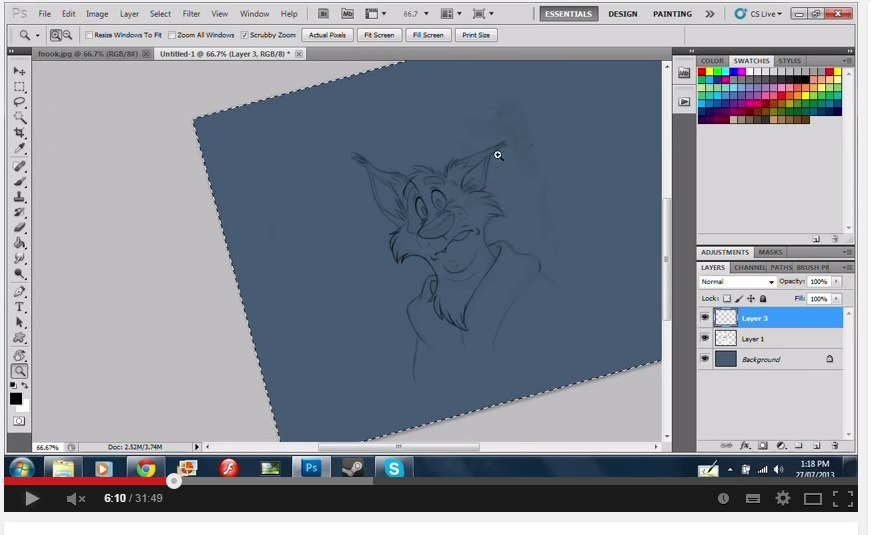Viewport: 871px width, 535px height.
Task: Hide Layer 3 with its eye icon
Action: 705,318
